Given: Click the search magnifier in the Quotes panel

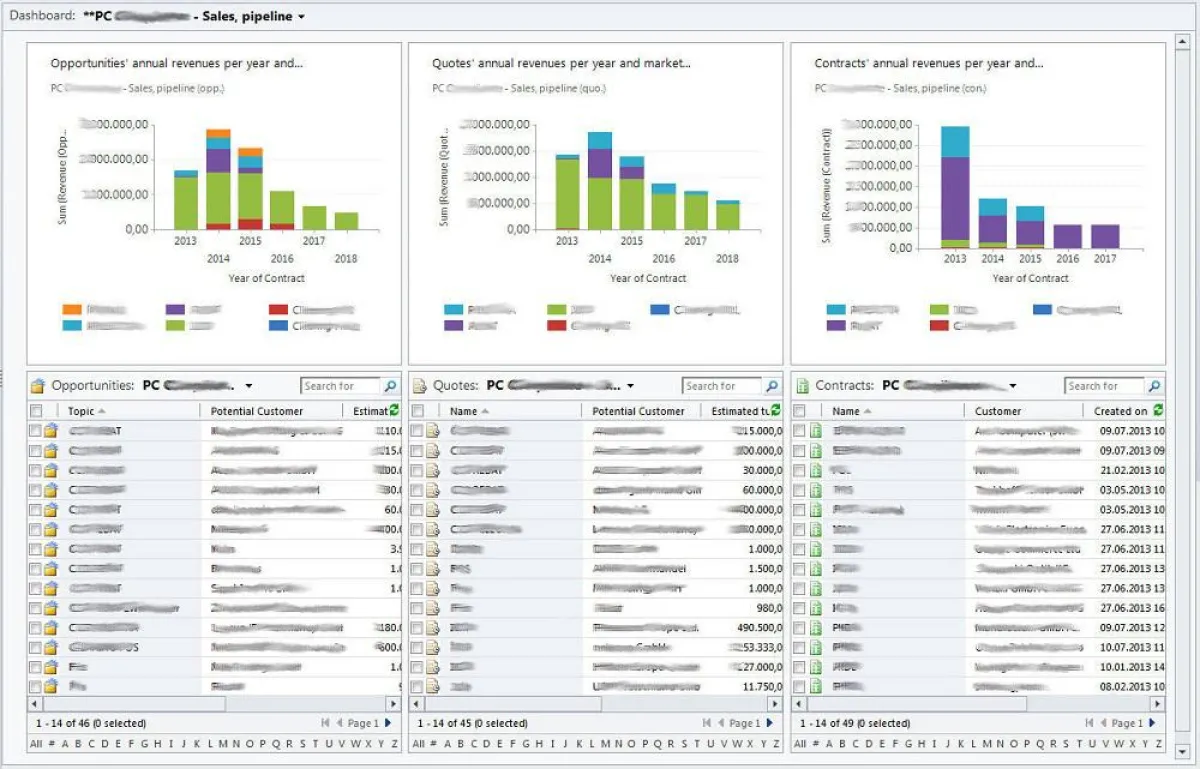Looking at the screenshot, I should 770,385.
